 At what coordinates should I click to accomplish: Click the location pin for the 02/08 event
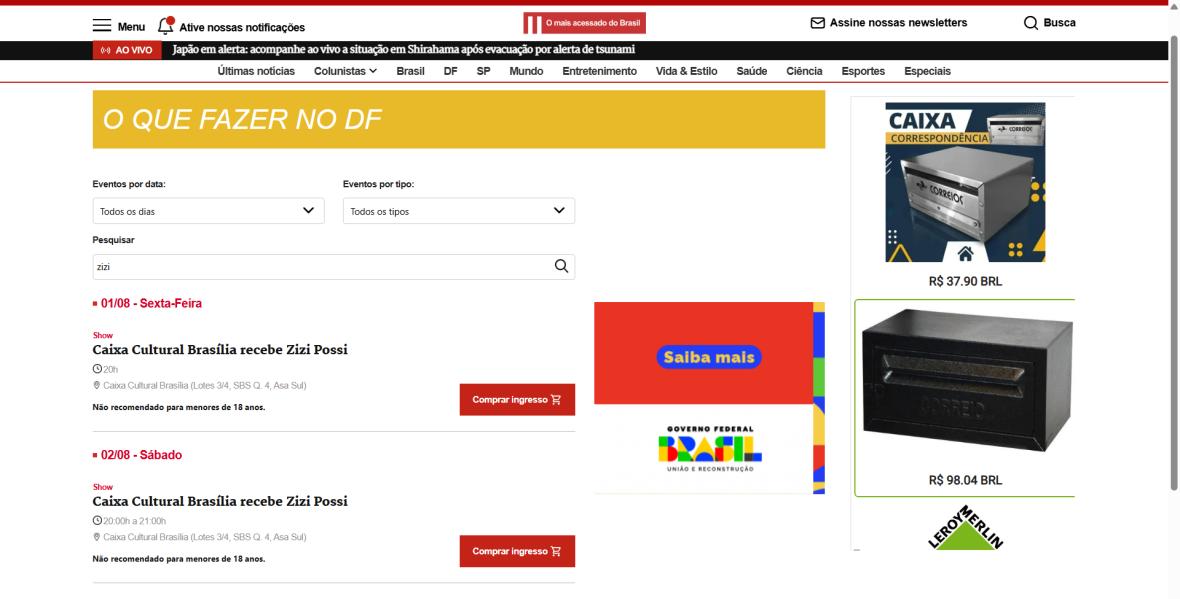click(96, 537)
